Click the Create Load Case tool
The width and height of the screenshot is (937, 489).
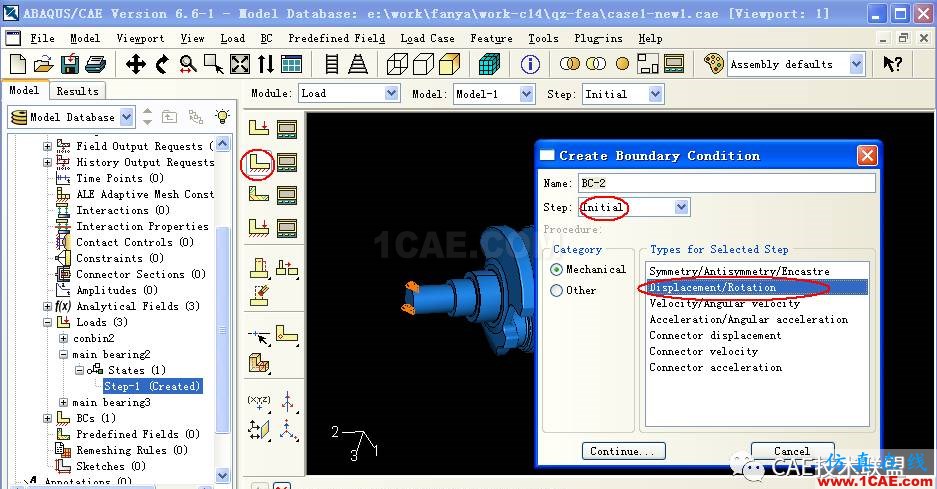tap(259, 228)
